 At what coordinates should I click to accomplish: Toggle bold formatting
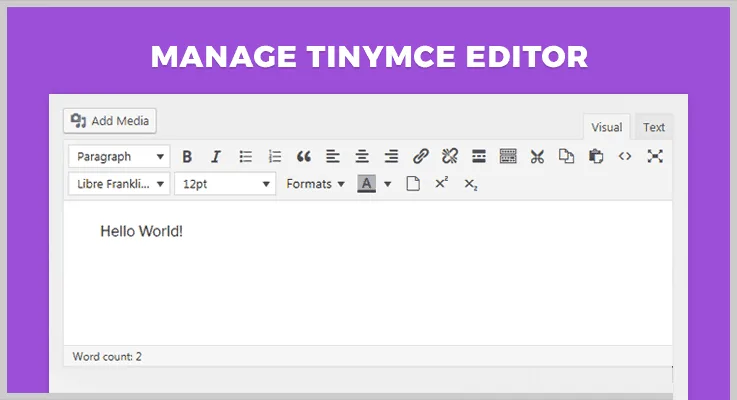[187, 157]
